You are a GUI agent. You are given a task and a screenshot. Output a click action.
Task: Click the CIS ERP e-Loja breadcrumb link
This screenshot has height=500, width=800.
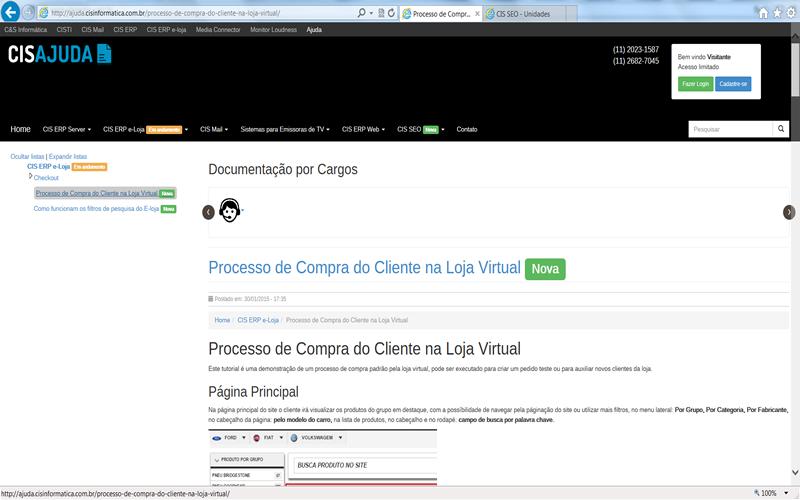(x=258, y=320)
